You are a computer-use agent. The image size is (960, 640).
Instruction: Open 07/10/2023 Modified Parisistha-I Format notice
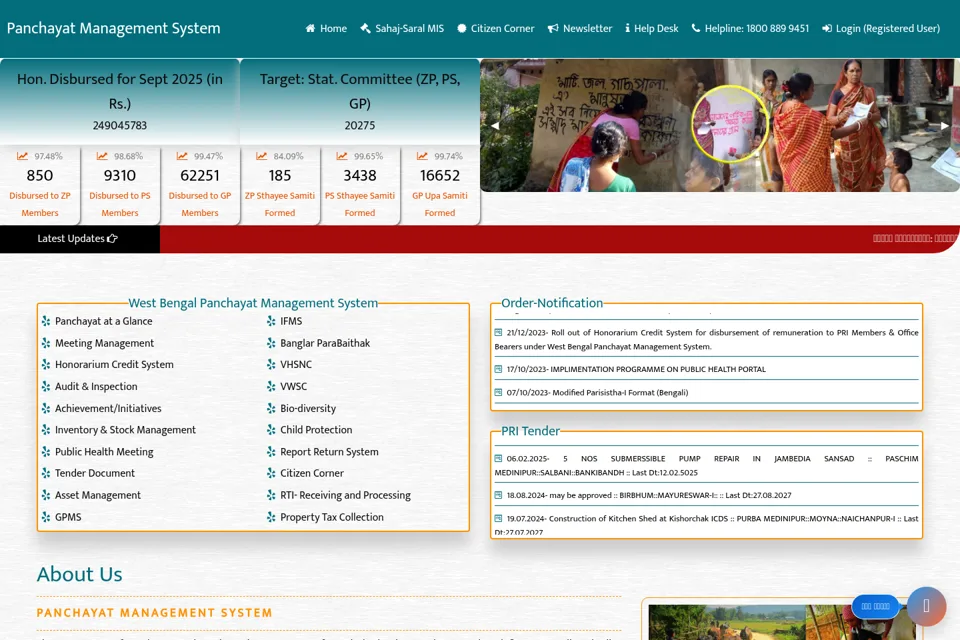(x=597, y=393)
